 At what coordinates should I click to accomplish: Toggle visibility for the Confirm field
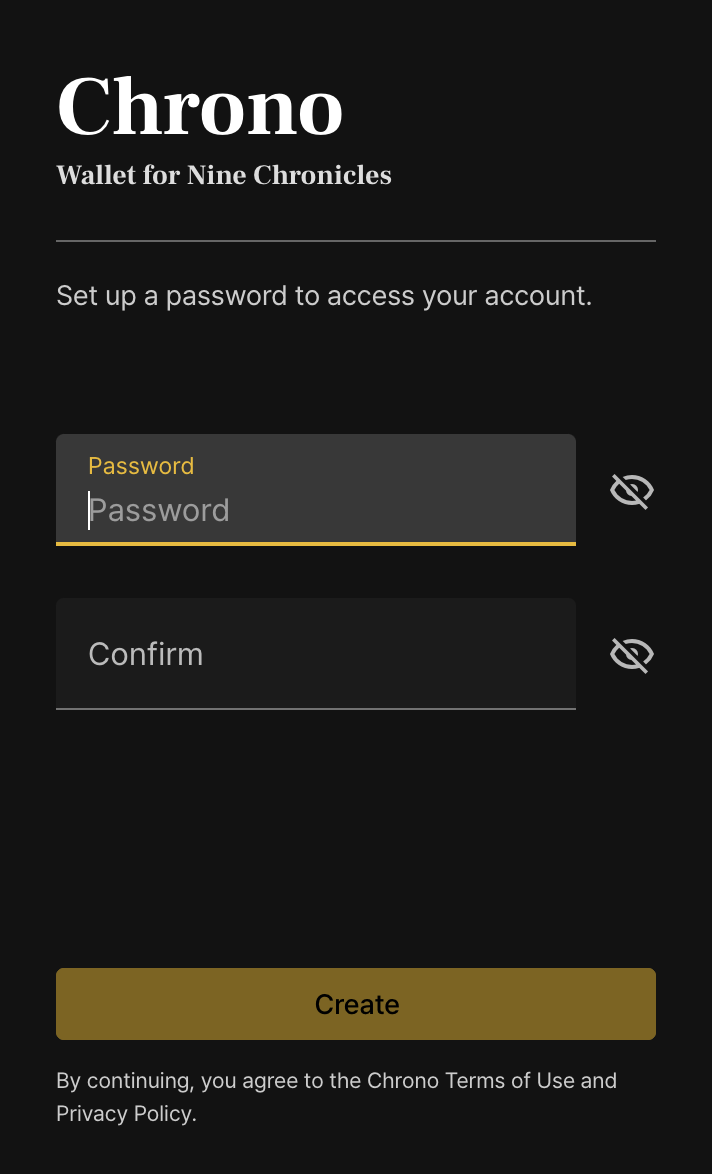[x=632, y=655]
